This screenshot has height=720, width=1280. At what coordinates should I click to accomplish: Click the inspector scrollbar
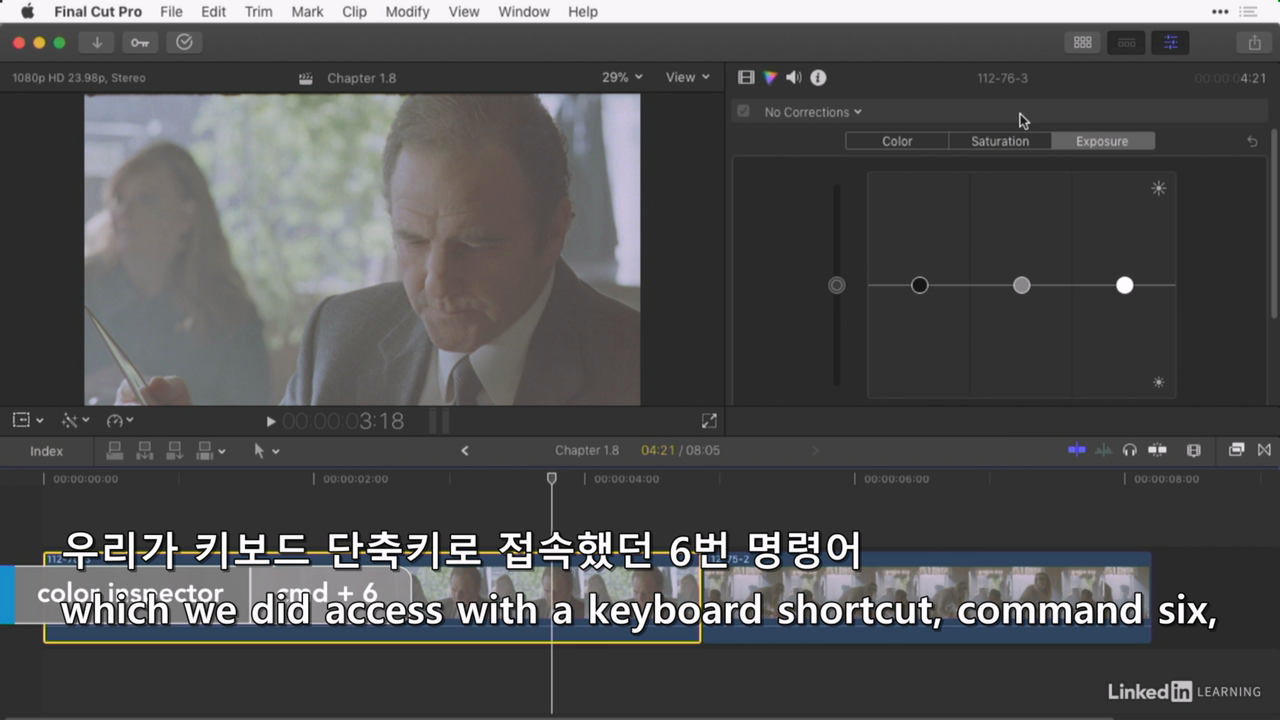[1273, 225]
